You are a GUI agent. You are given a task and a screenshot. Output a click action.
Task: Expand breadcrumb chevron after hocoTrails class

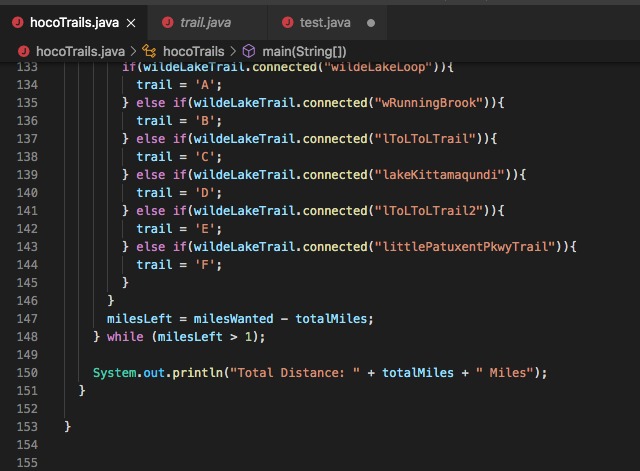[x=233, y=51]
